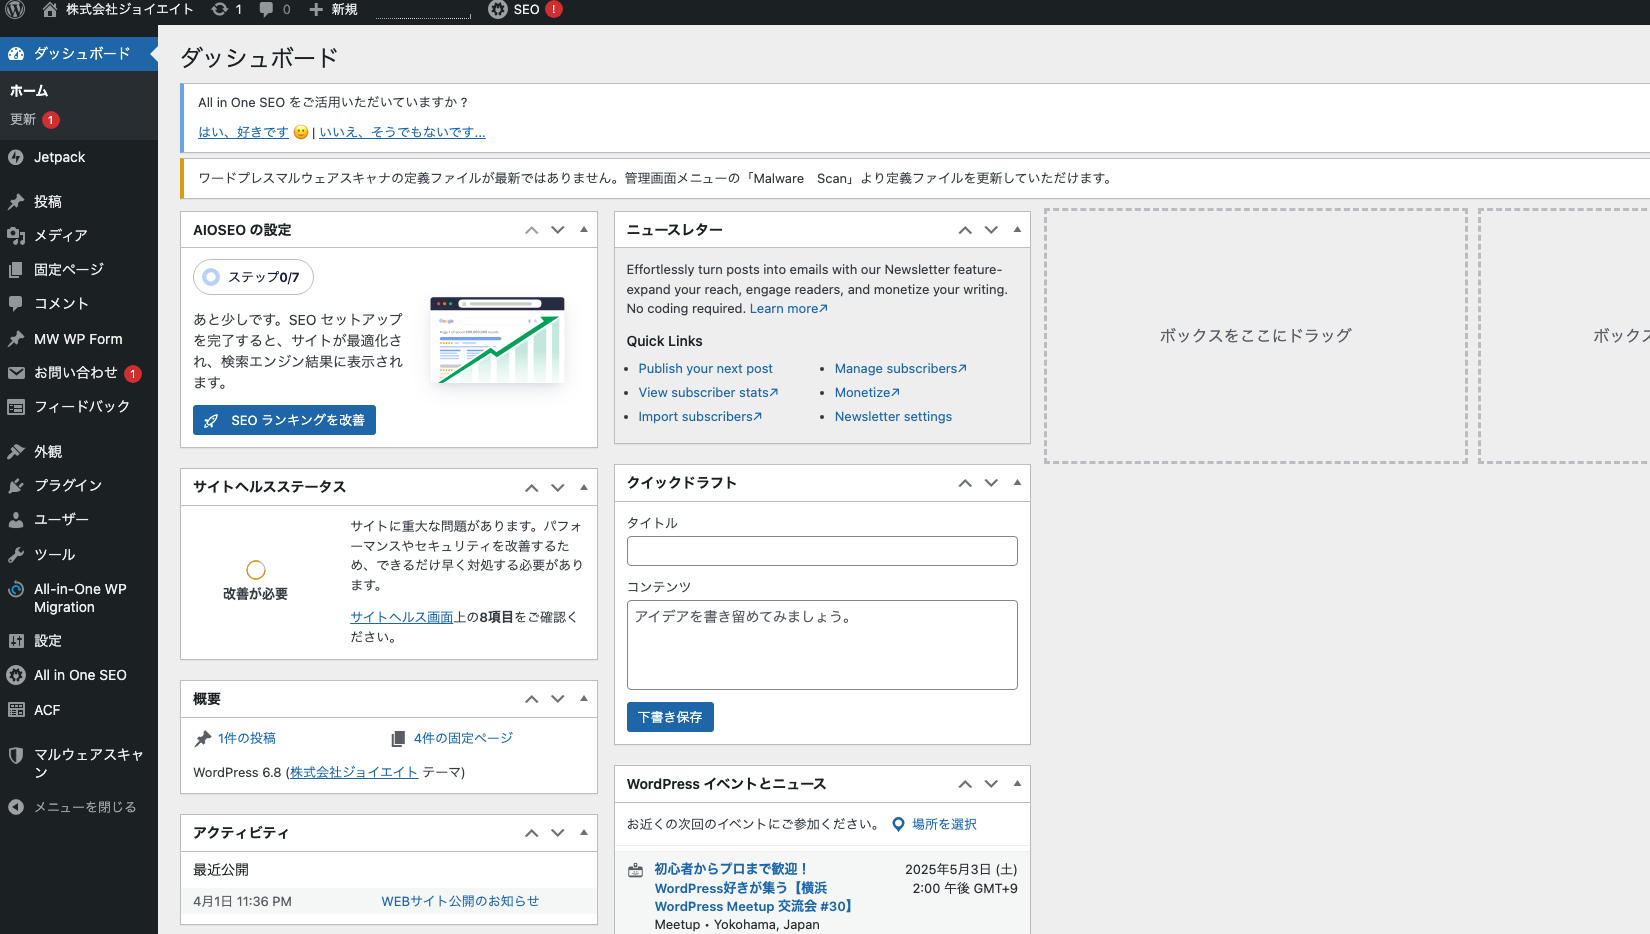Click Manage subscribers link
Image resolution: width=1650 pixels, height=934 pixels.
tap(901, 369)
